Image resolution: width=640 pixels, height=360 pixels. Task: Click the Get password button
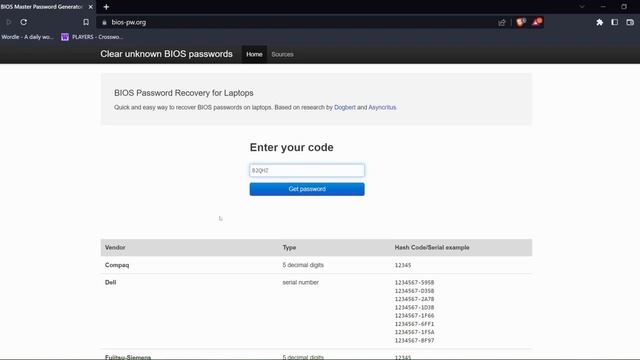pos(307,189)
